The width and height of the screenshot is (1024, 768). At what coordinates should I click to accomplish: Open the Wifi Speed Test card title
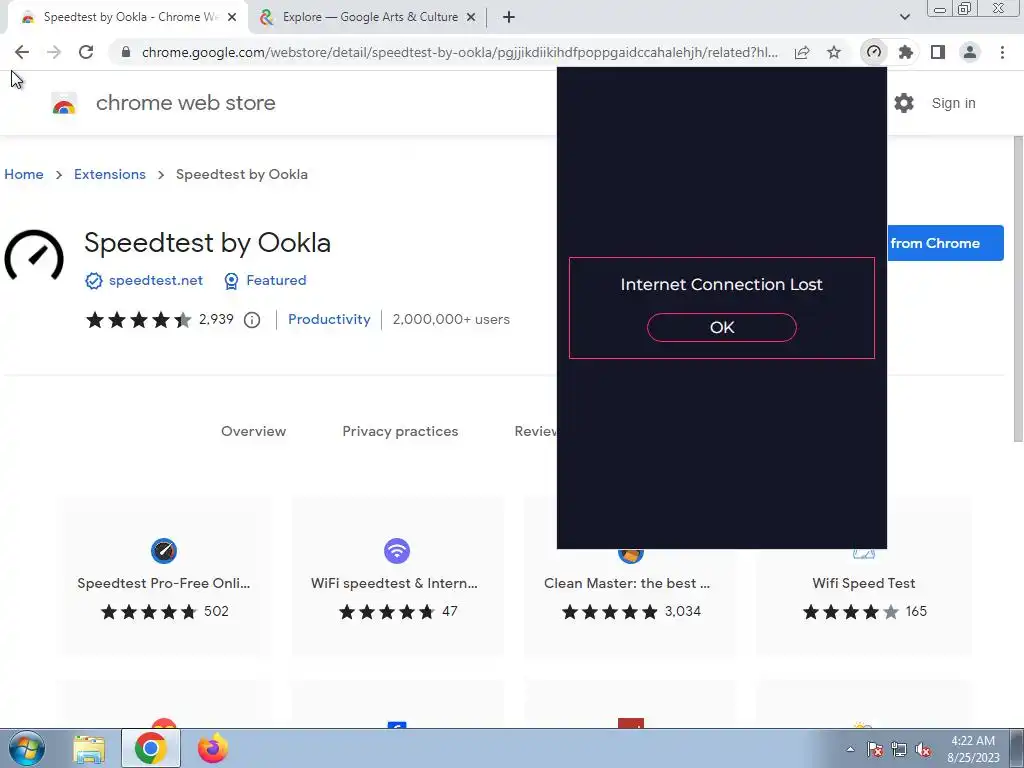(x=863, y=584)
